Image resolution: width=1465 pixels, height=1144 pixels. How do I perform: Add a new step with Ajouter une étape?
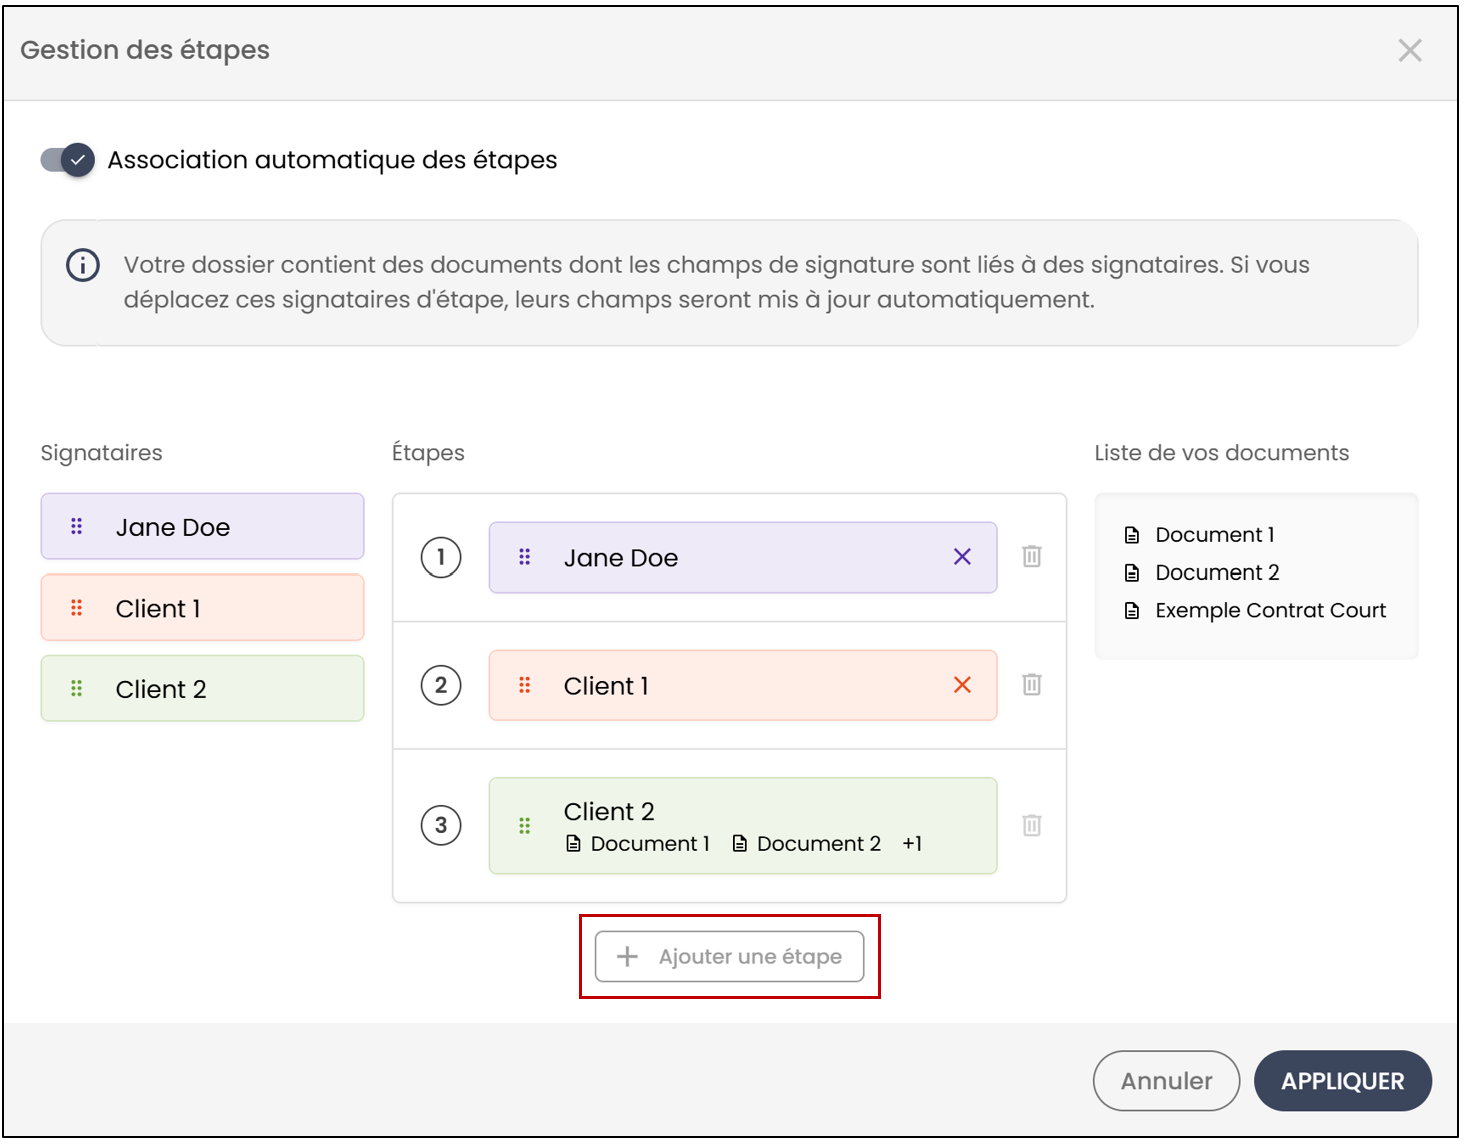730,957
